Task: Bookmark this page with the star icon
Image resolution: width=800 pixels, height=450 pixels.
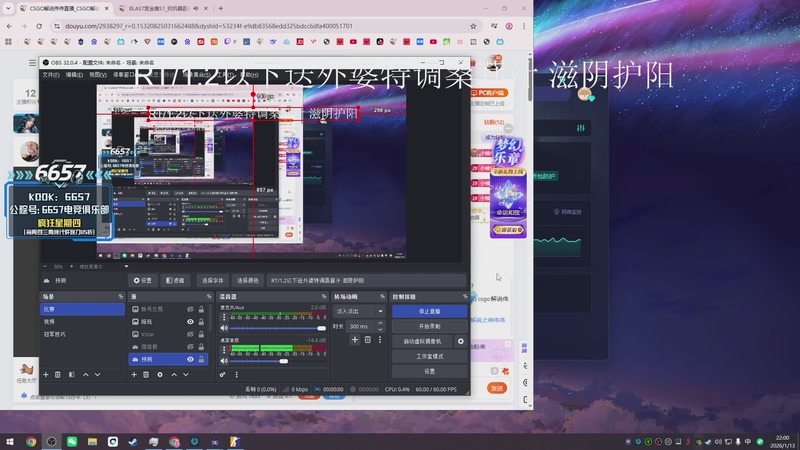Action: pos(473,26)
